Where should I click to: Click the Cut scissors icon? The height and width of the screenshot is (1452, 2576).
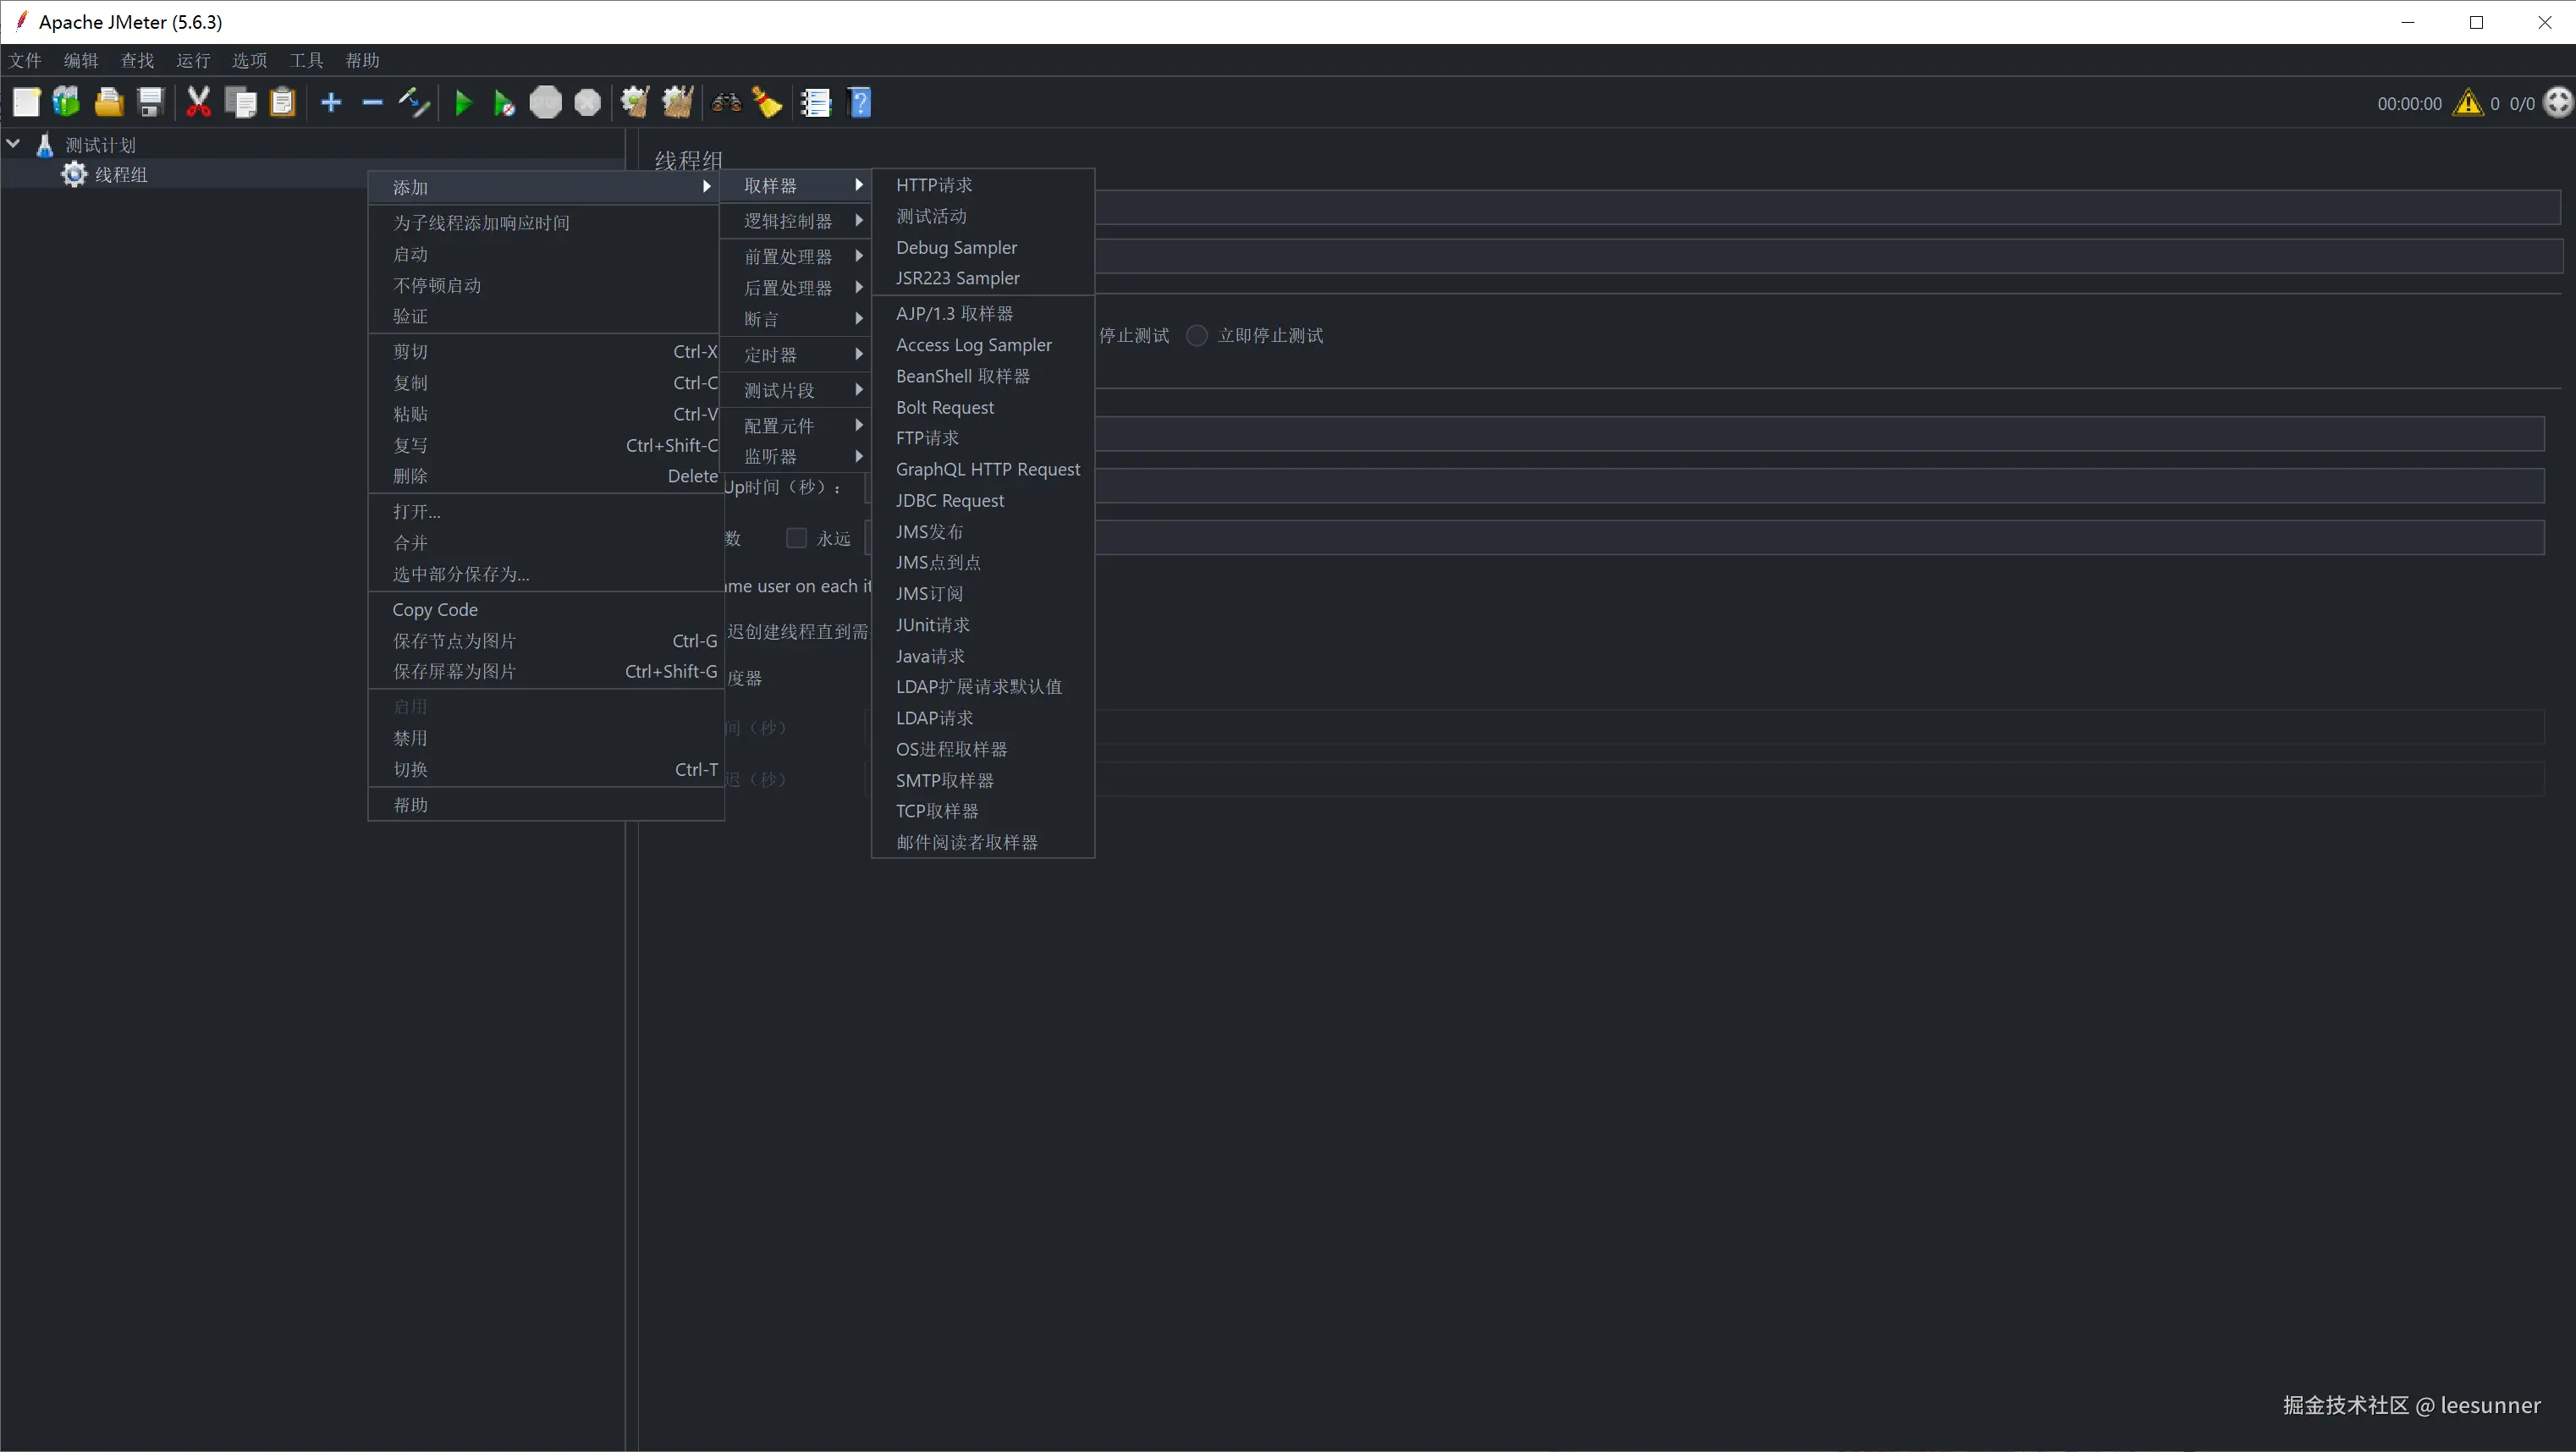198,102
